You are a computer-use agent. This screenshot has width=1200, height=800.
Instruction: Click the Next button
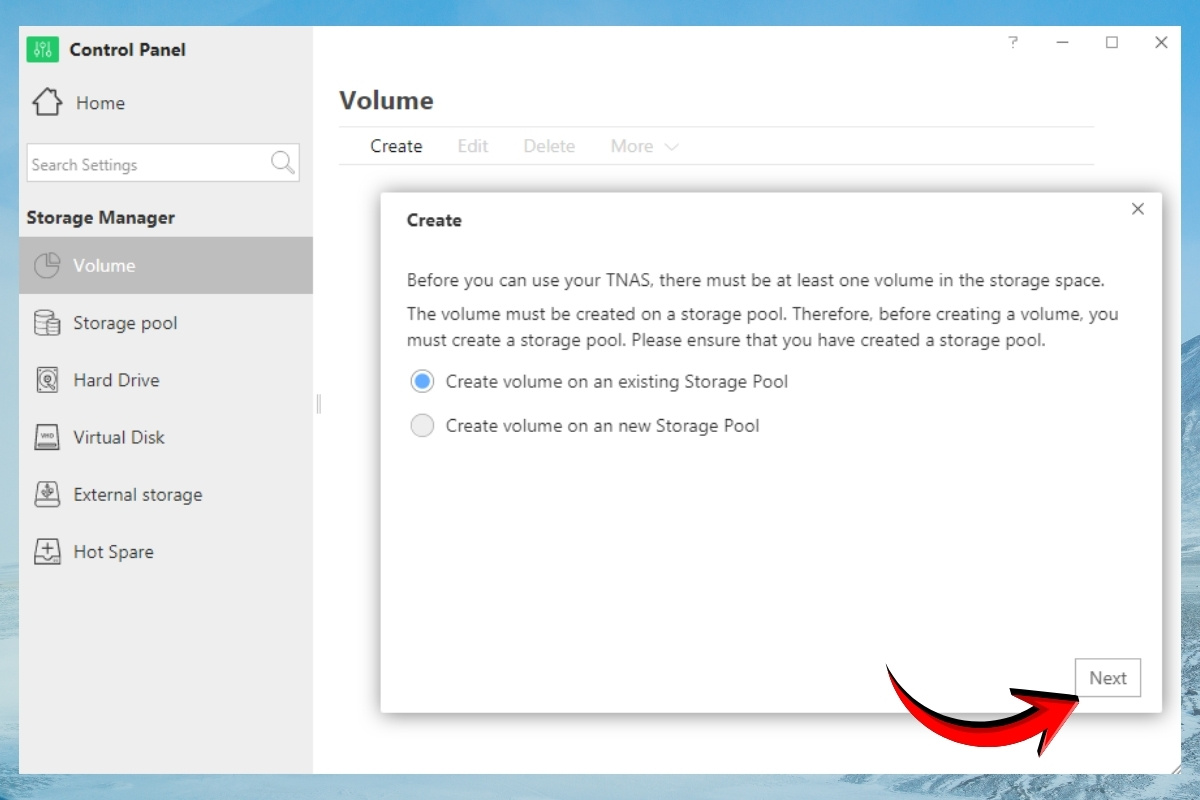1108,678
